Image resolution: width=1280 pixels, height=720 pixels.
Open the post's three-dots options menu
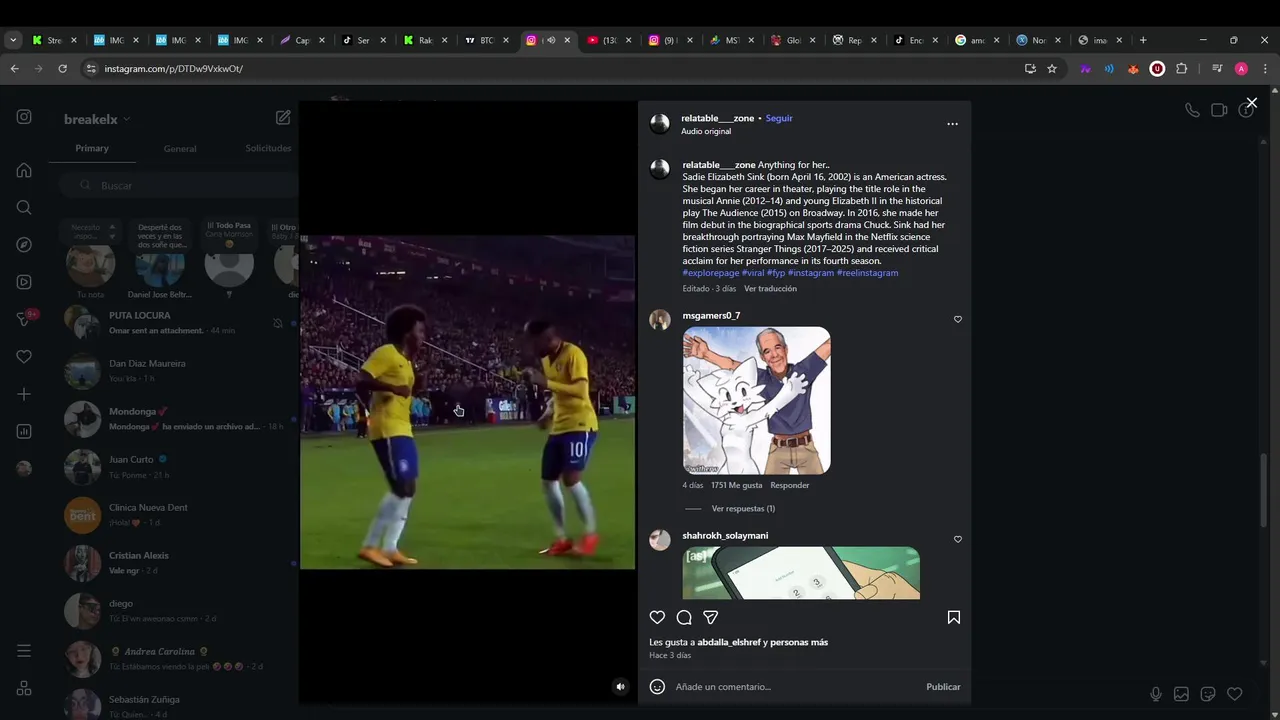952,124
